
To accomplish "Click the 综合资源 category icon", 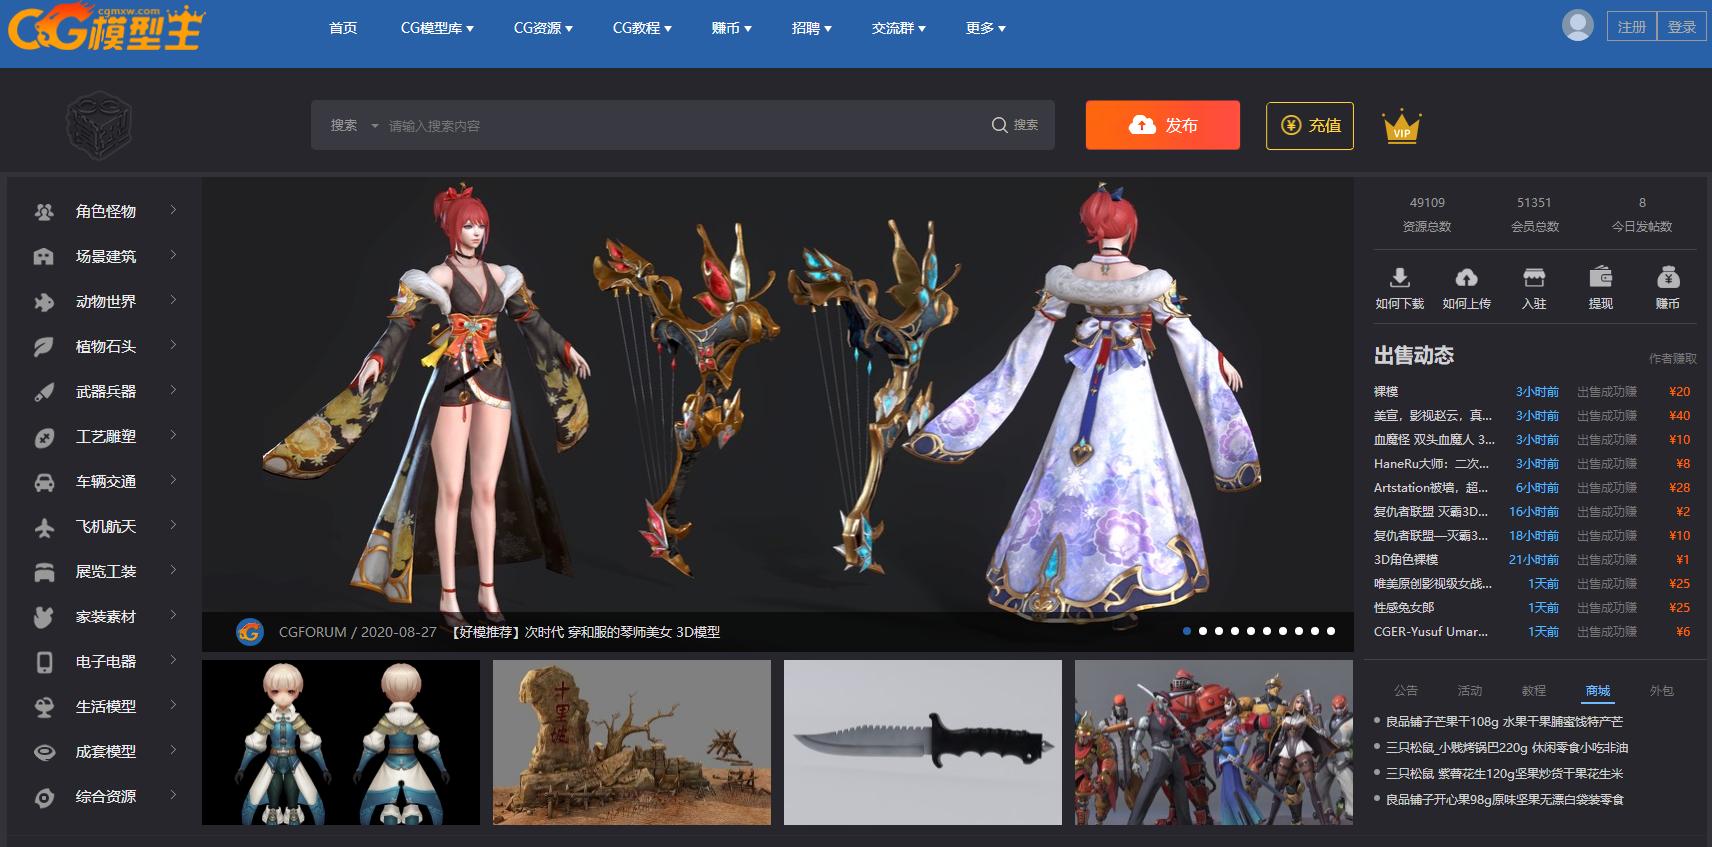I will (x=43, y=797).
